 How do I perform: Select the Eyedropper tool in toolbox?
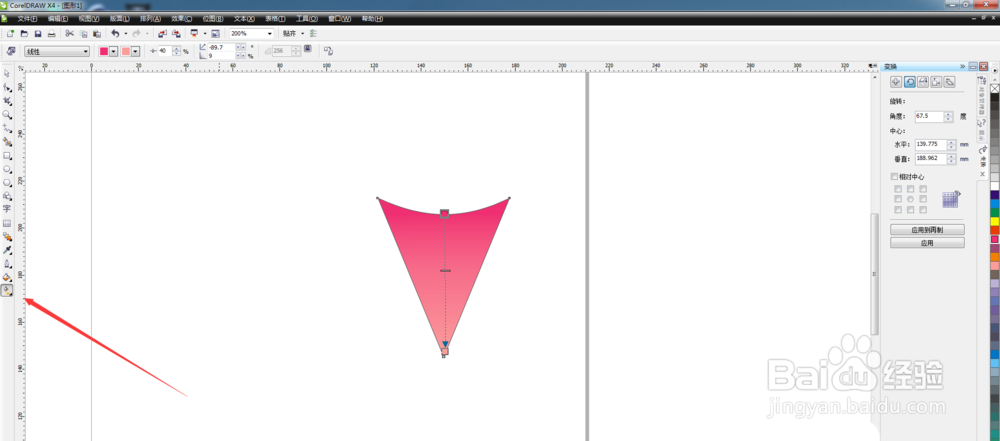point(7,250)
